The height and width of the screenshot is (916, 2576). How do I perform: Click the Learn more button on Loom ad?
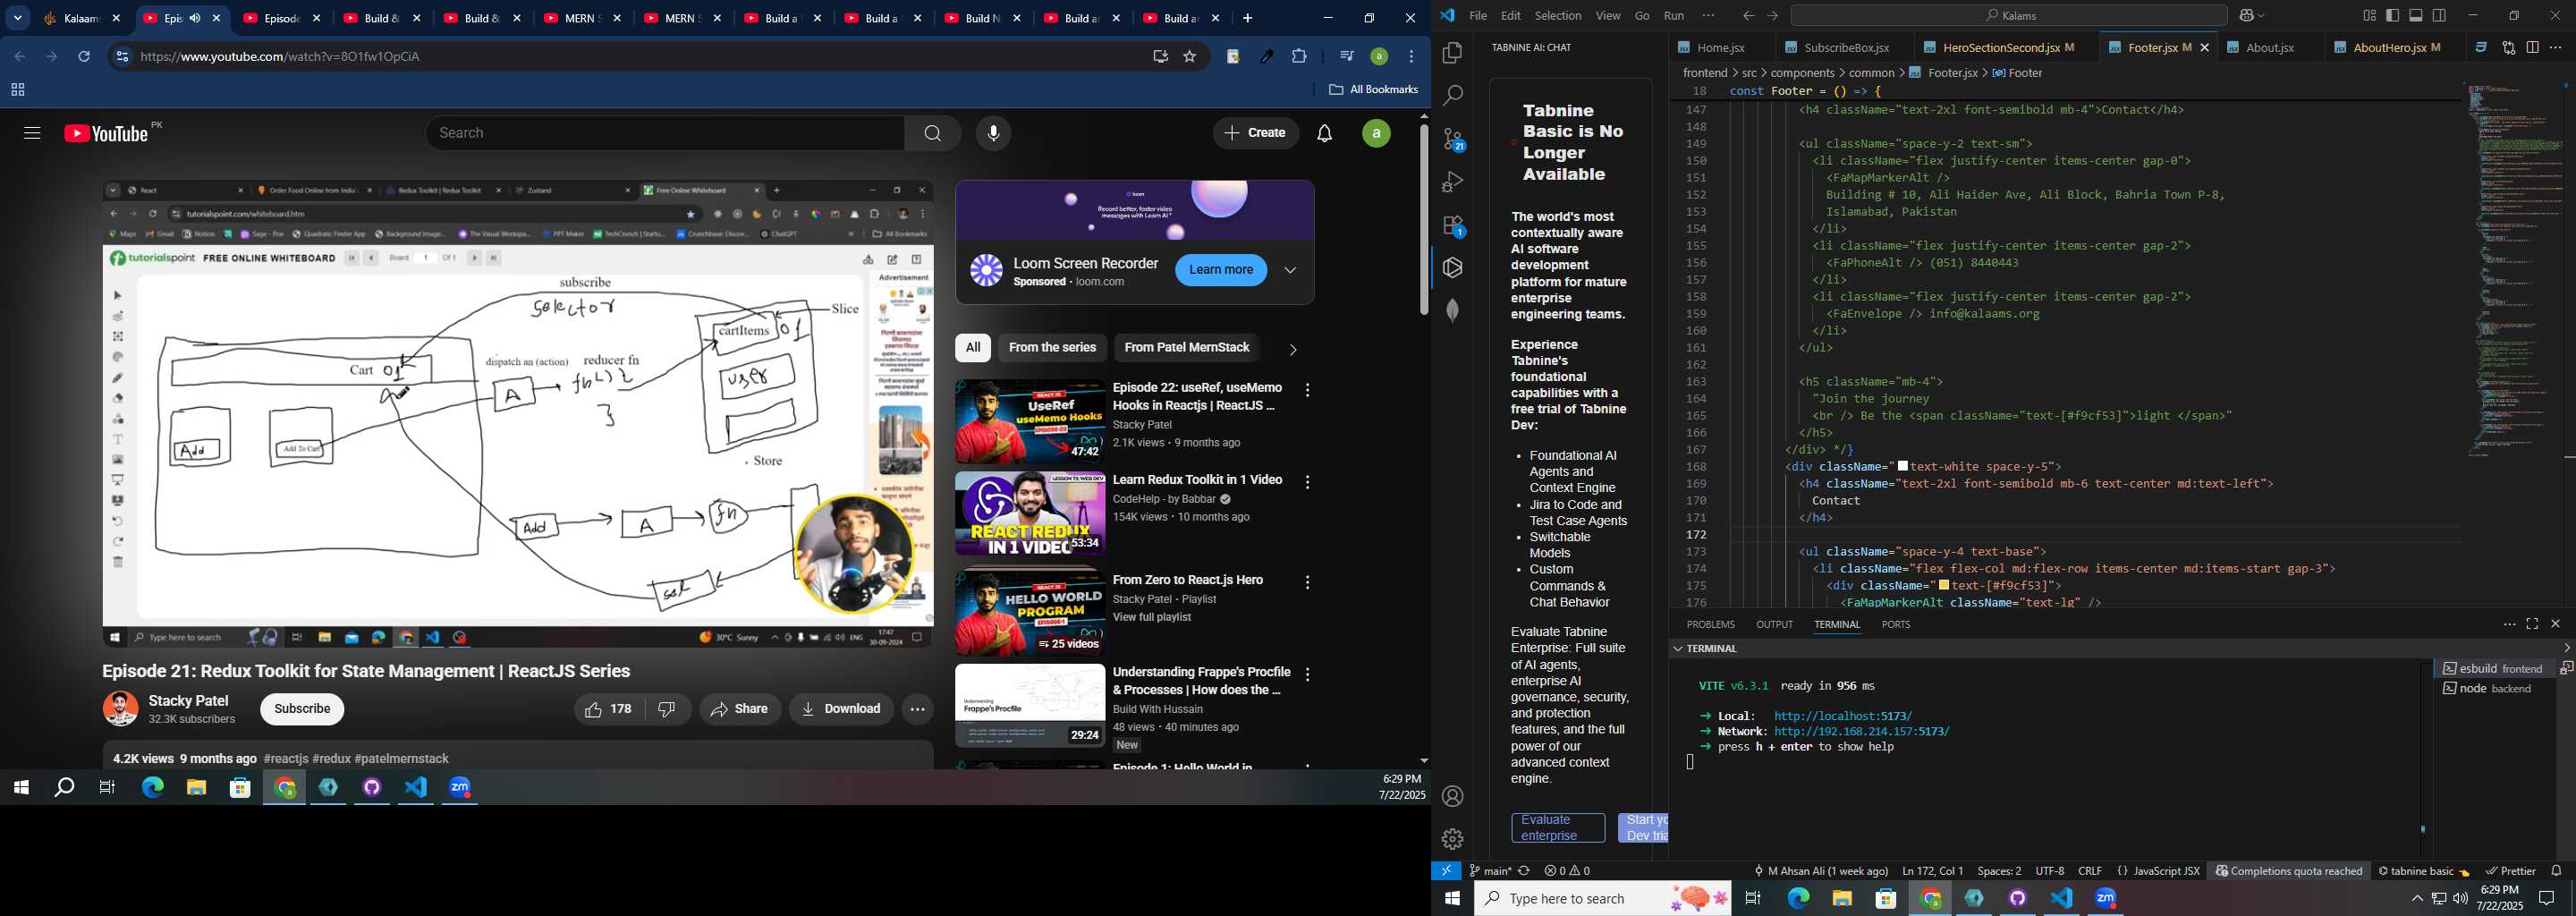1220,270
